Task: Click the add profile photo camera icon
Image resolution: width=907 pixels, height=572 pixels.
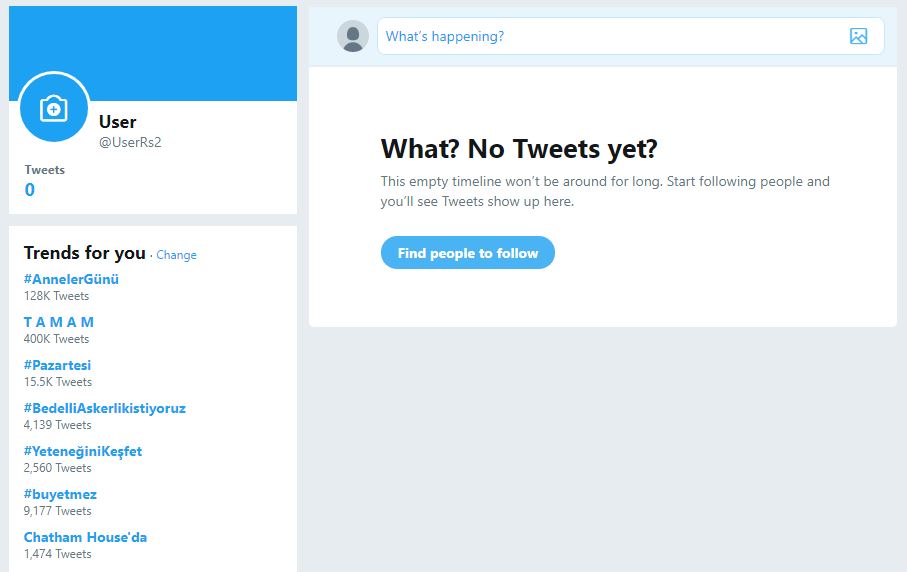Action: point(54,108)
